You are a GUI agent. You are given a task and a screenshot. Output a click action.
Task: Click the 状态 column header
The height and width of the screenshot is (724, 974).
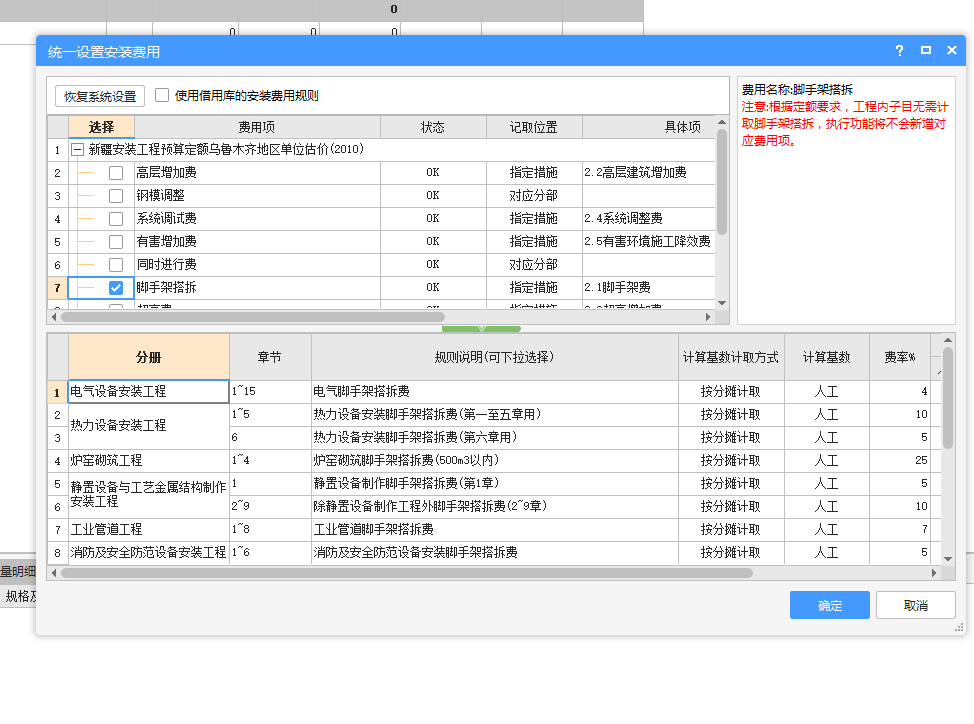pyautogui.click(x=433, y=127)
